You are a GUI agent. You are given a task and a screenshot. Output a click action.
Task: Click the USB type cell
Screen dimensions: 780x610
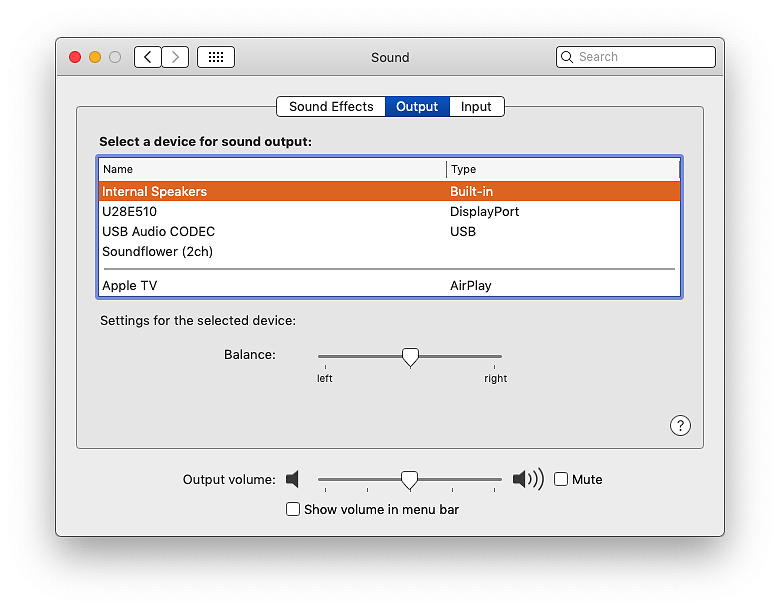(463, 231)
